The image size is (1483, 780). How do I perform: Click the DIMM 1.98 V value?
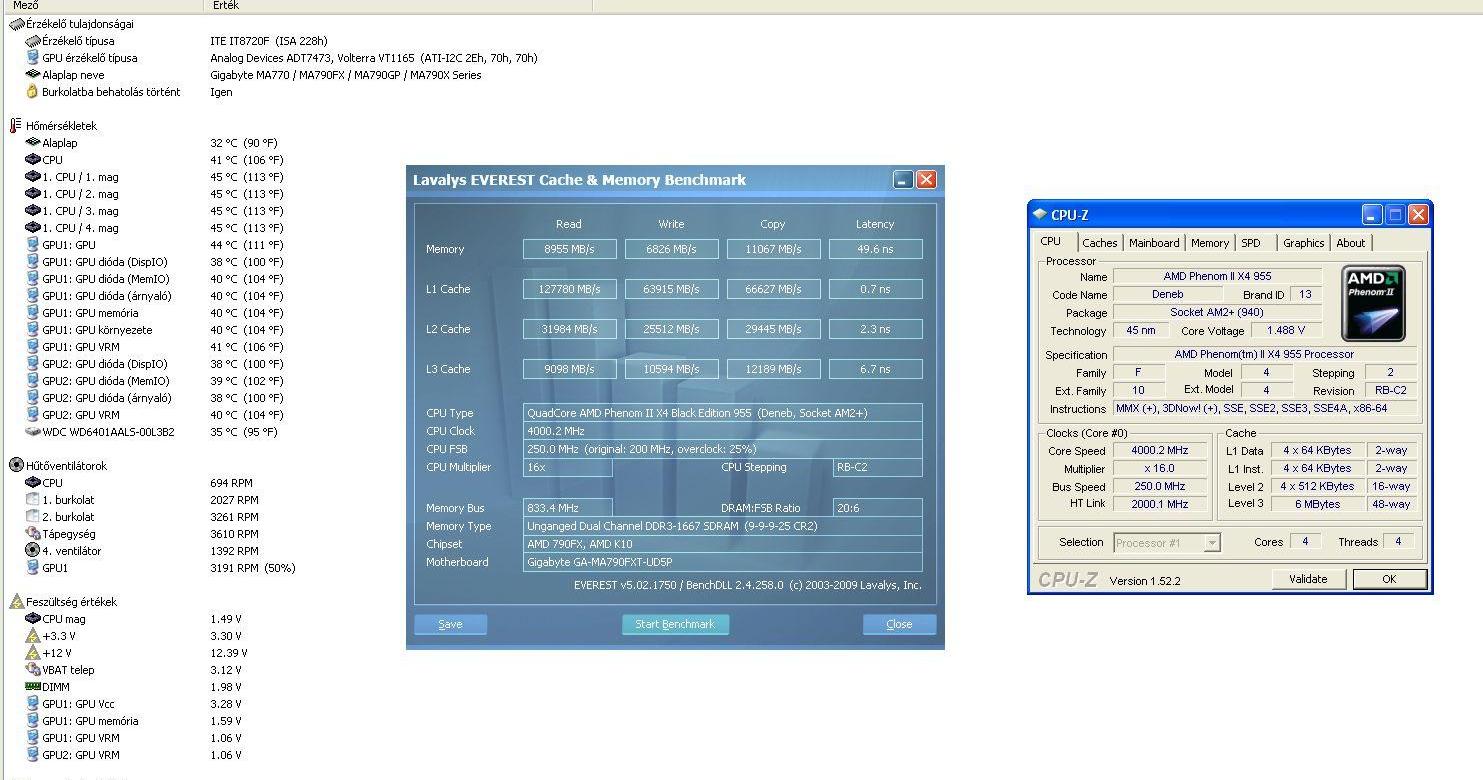pos(226,687)
